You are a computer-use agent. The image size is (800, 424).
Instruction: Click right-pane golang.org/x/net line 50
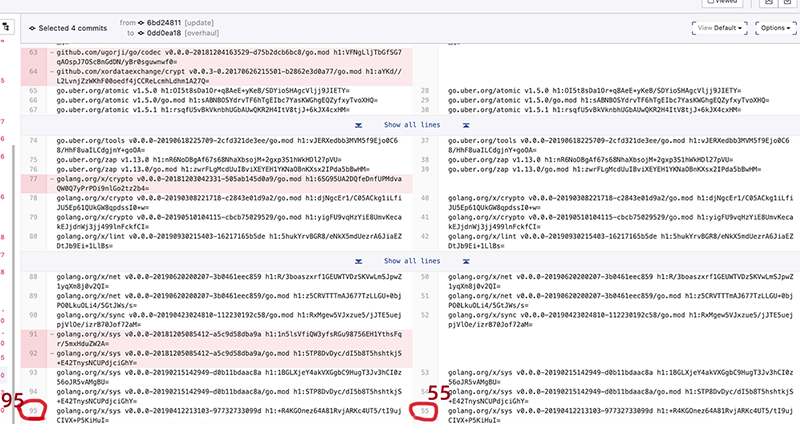point(621,281)
